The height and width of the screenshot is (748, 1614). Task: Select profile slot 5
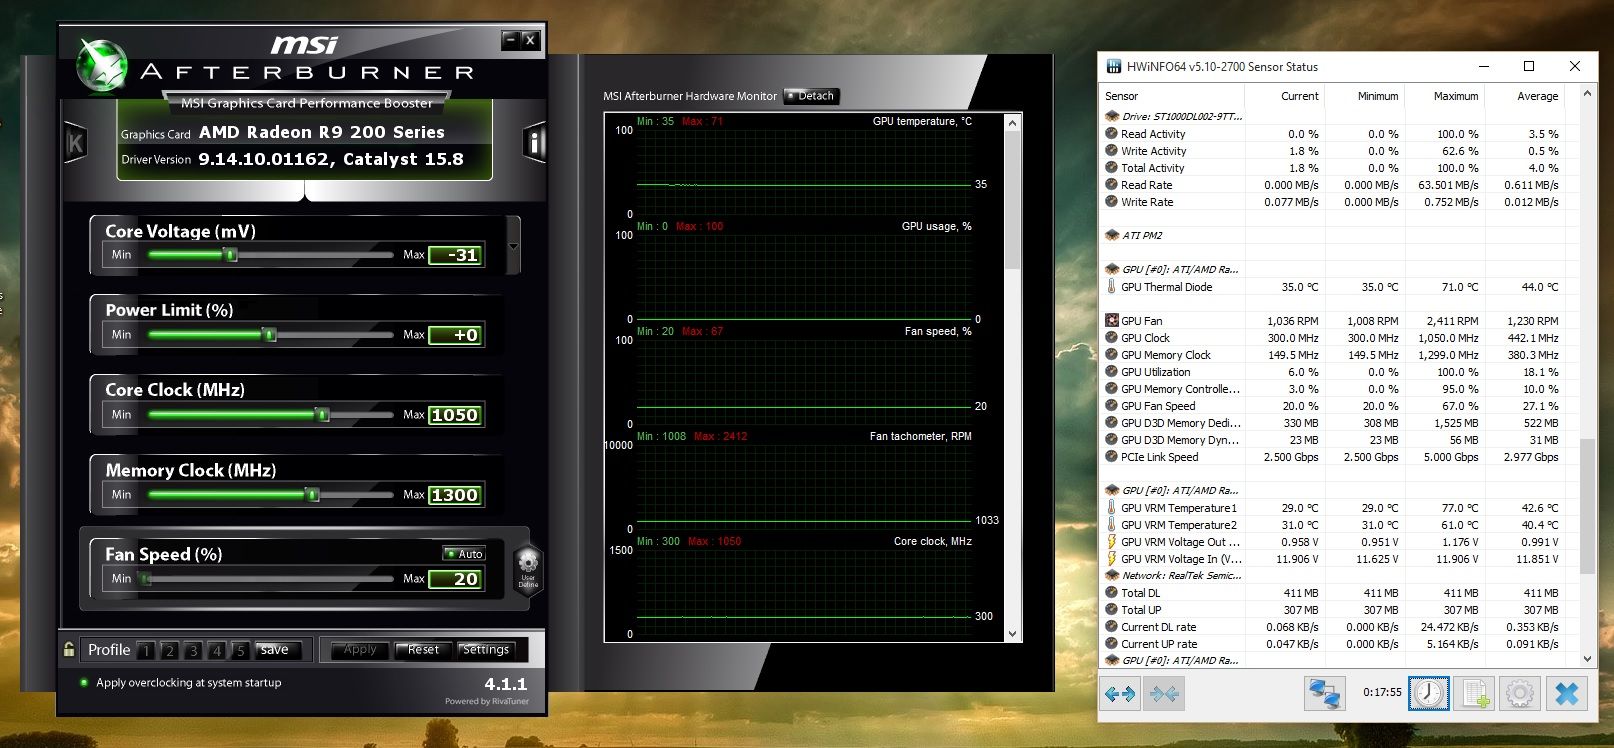click(239, 650)
